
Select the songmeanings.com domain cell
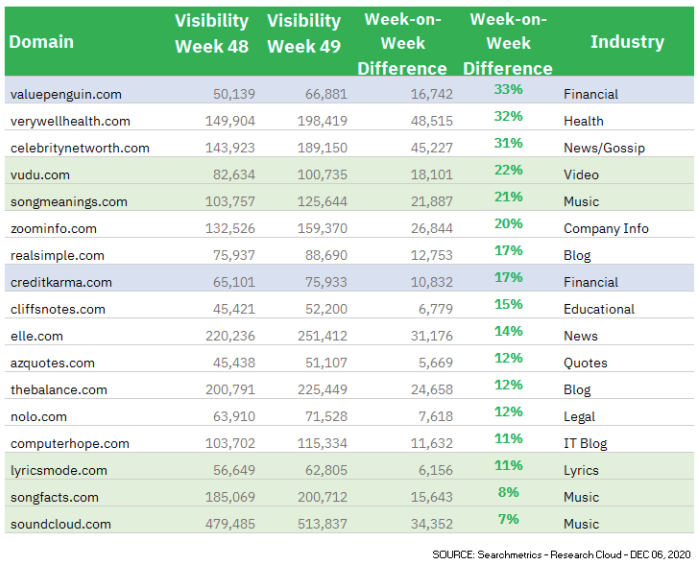click(x=69, y=201)
